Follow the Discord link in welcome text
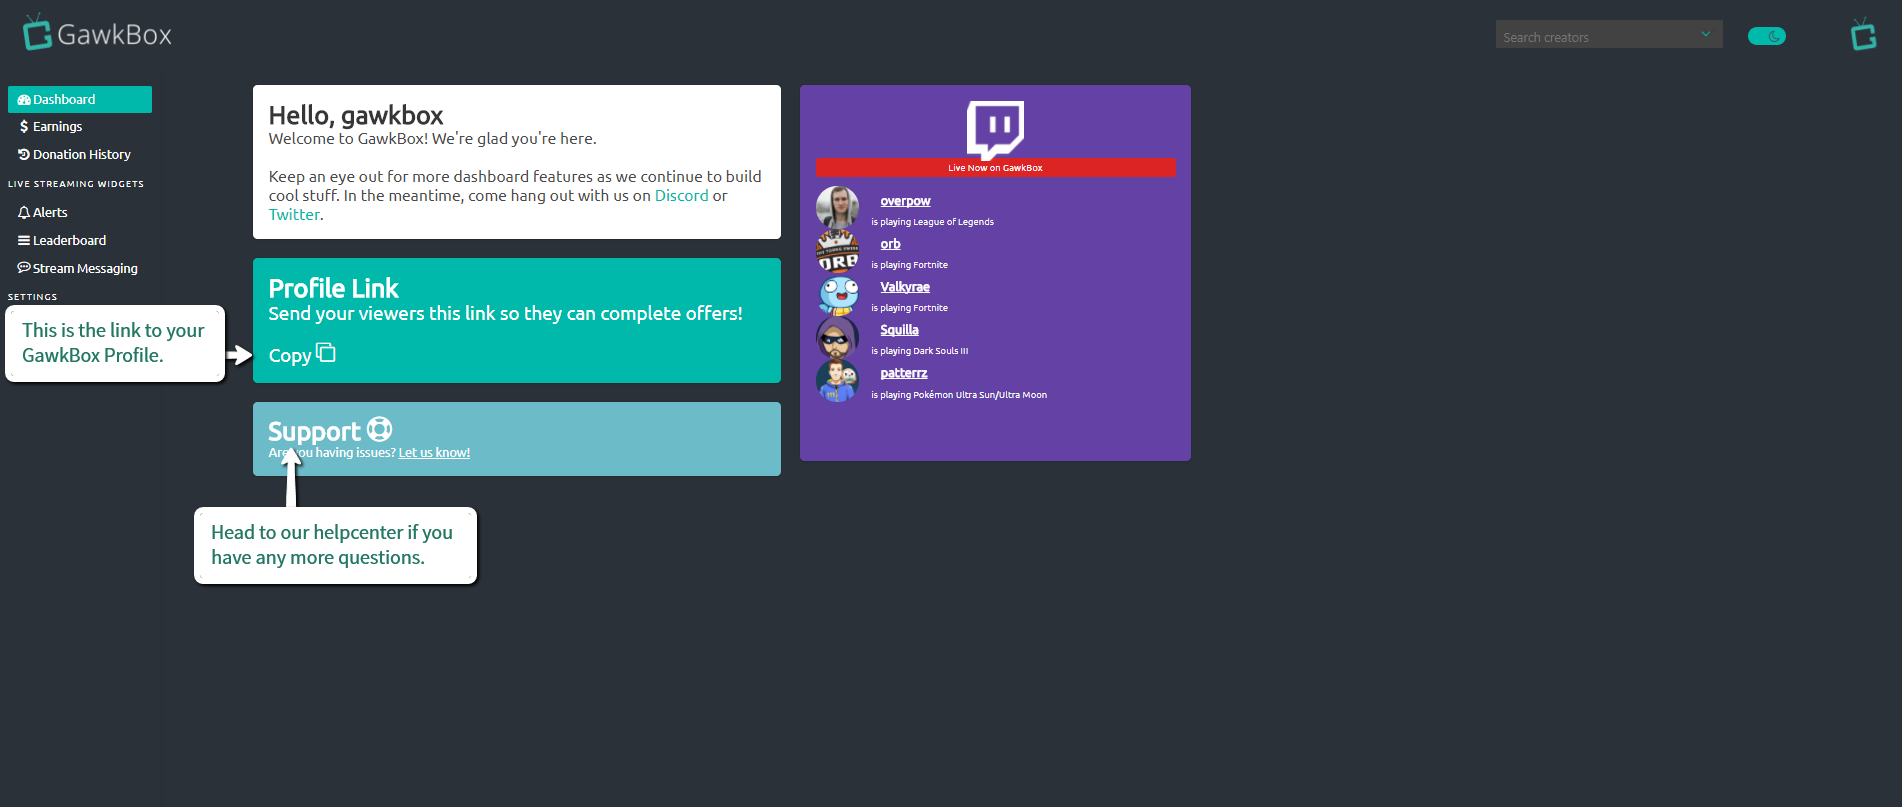 coord(681,196)
